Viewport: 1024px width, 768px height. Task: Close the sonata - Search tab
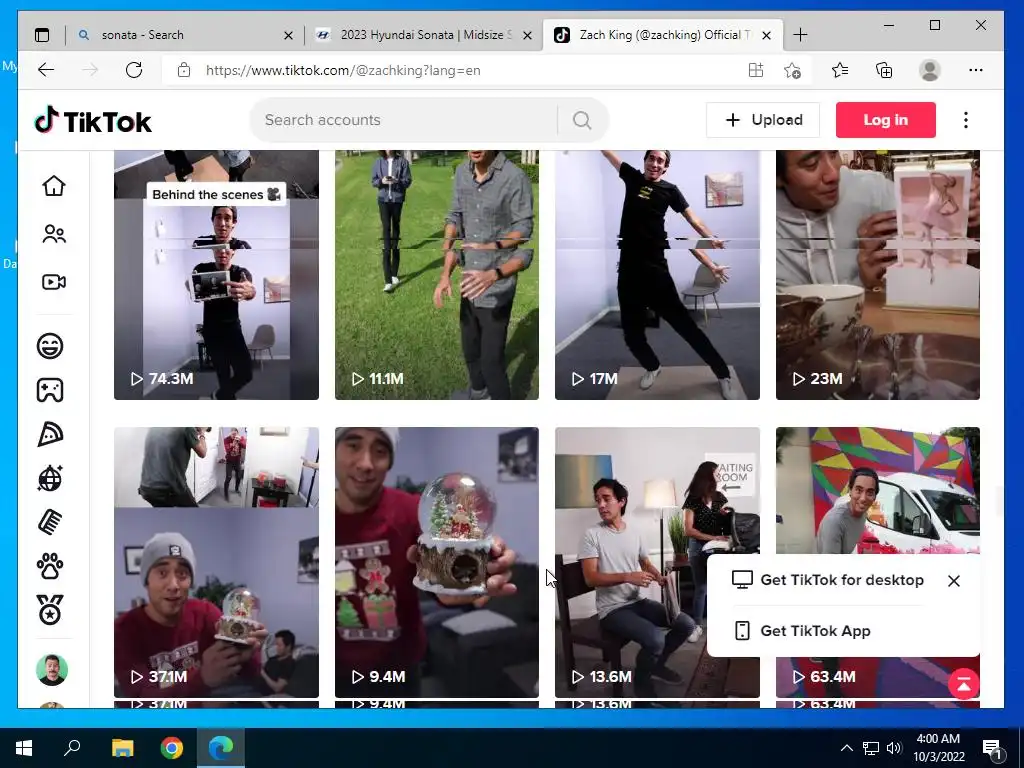click(288, 35)
